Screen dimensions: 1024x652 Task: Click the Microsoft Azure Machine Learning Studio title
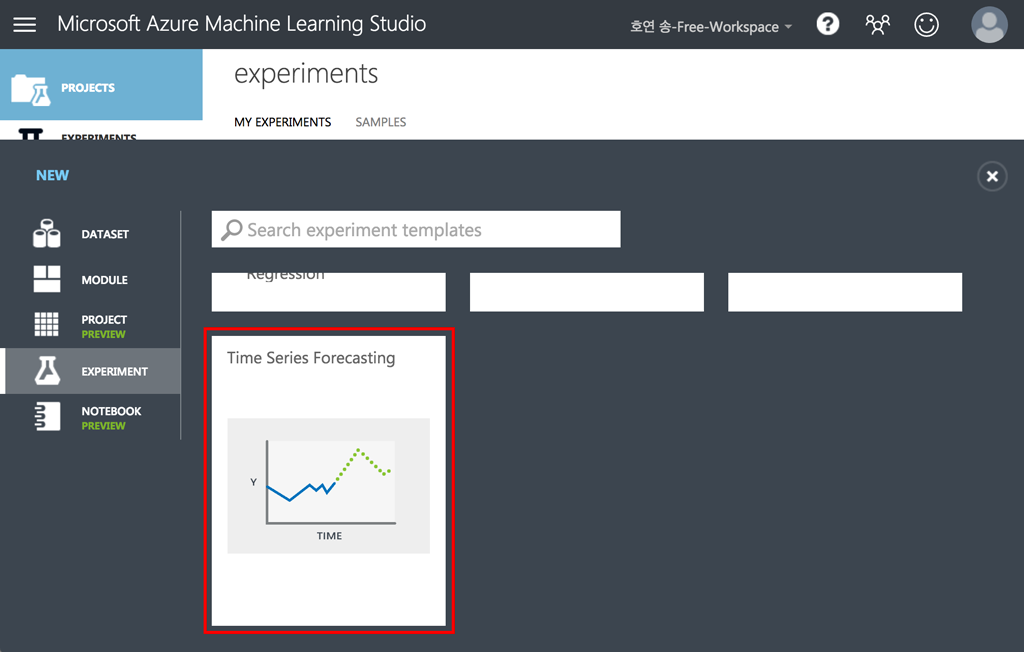coord(242,24)
